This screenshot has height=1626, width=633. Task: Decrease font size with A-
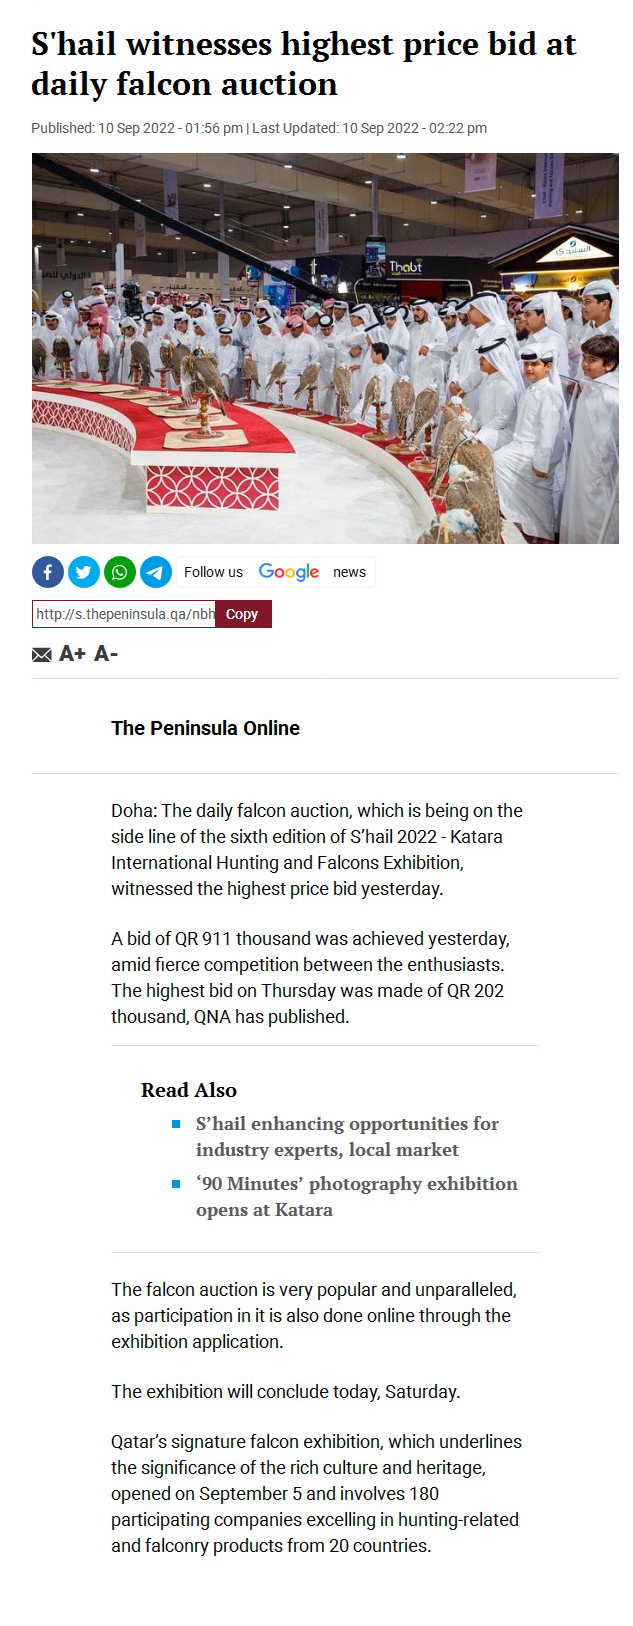106,654
